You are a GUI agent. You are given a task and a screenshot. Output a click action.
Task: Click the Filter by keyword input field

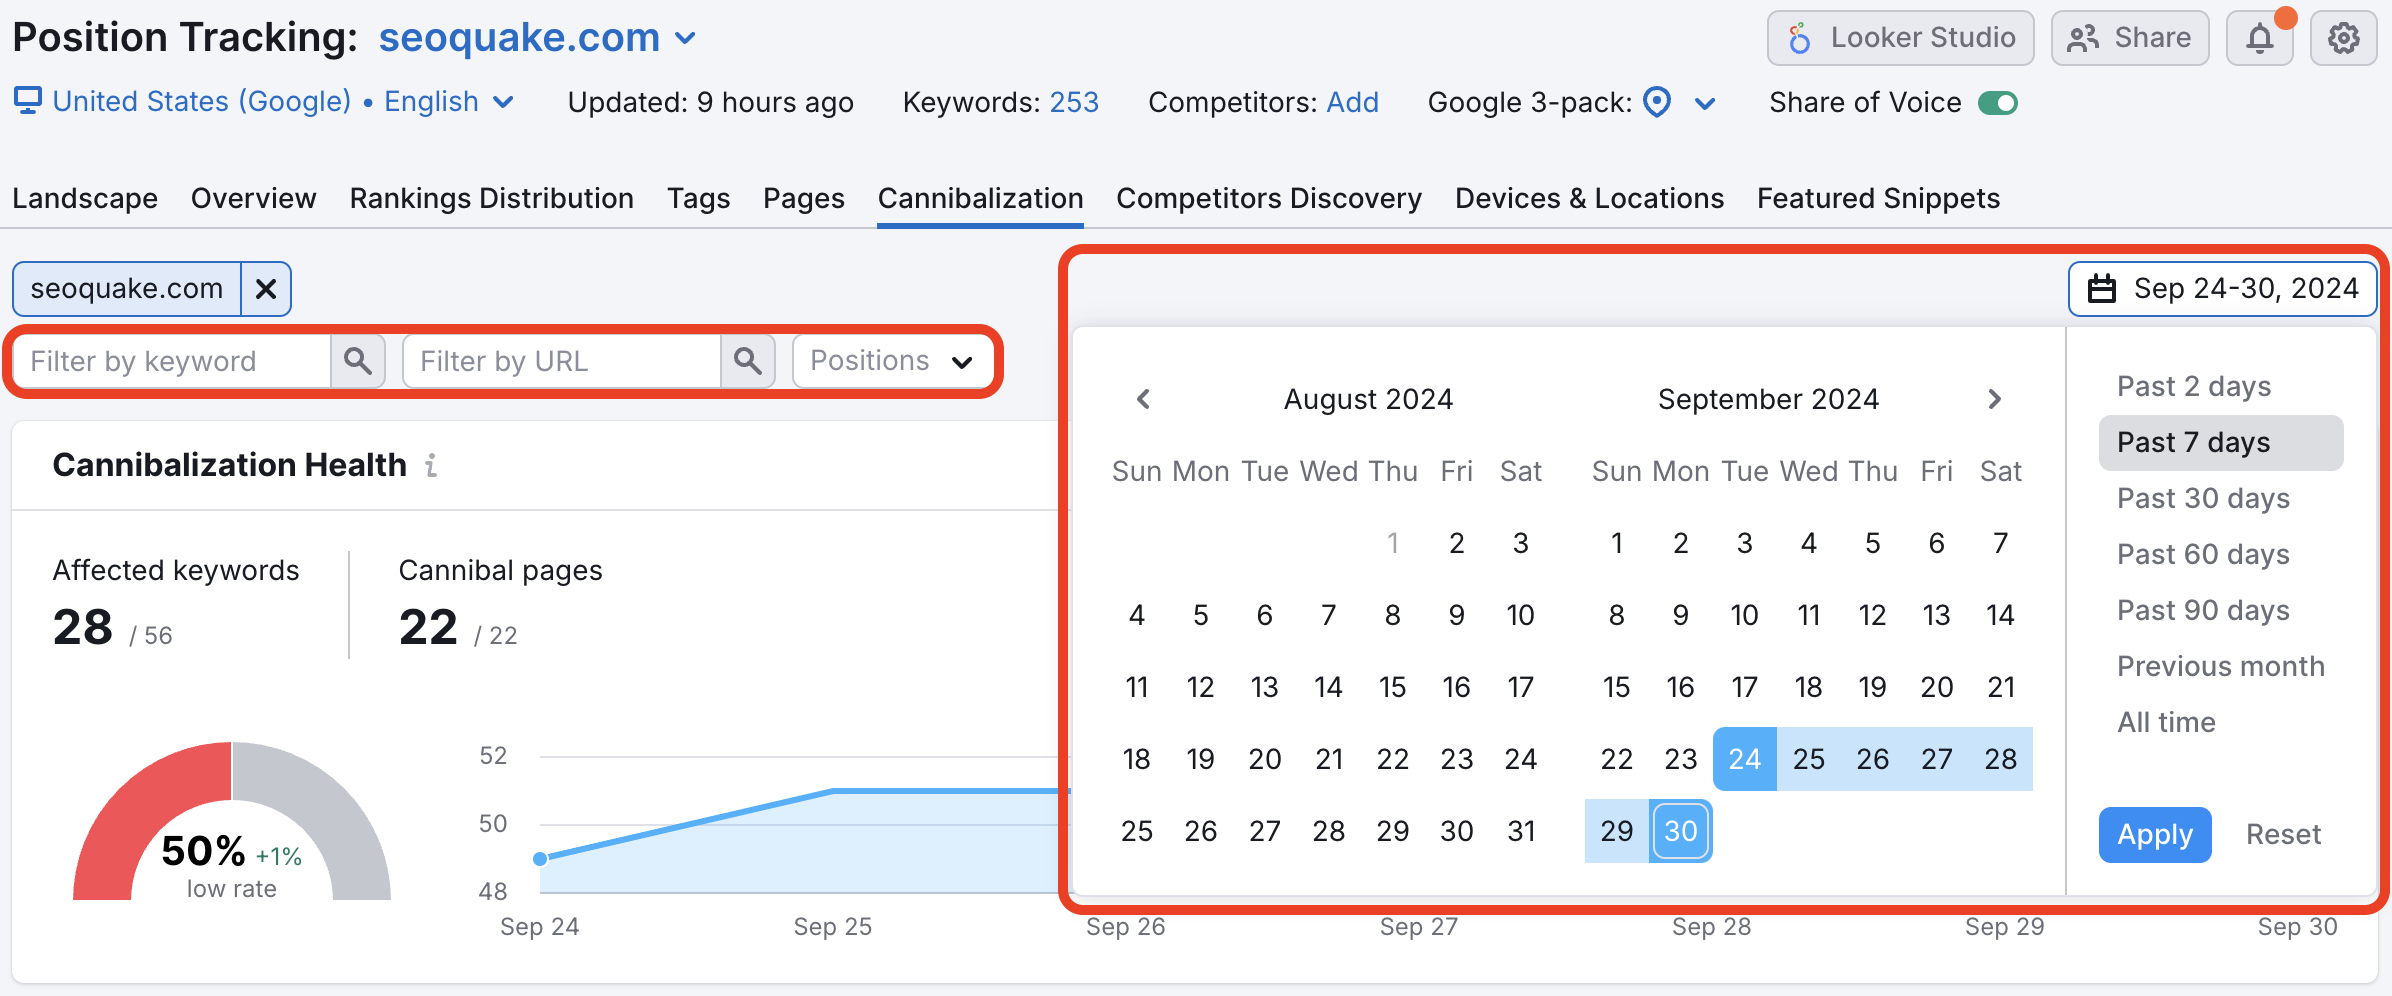point(172,361)
